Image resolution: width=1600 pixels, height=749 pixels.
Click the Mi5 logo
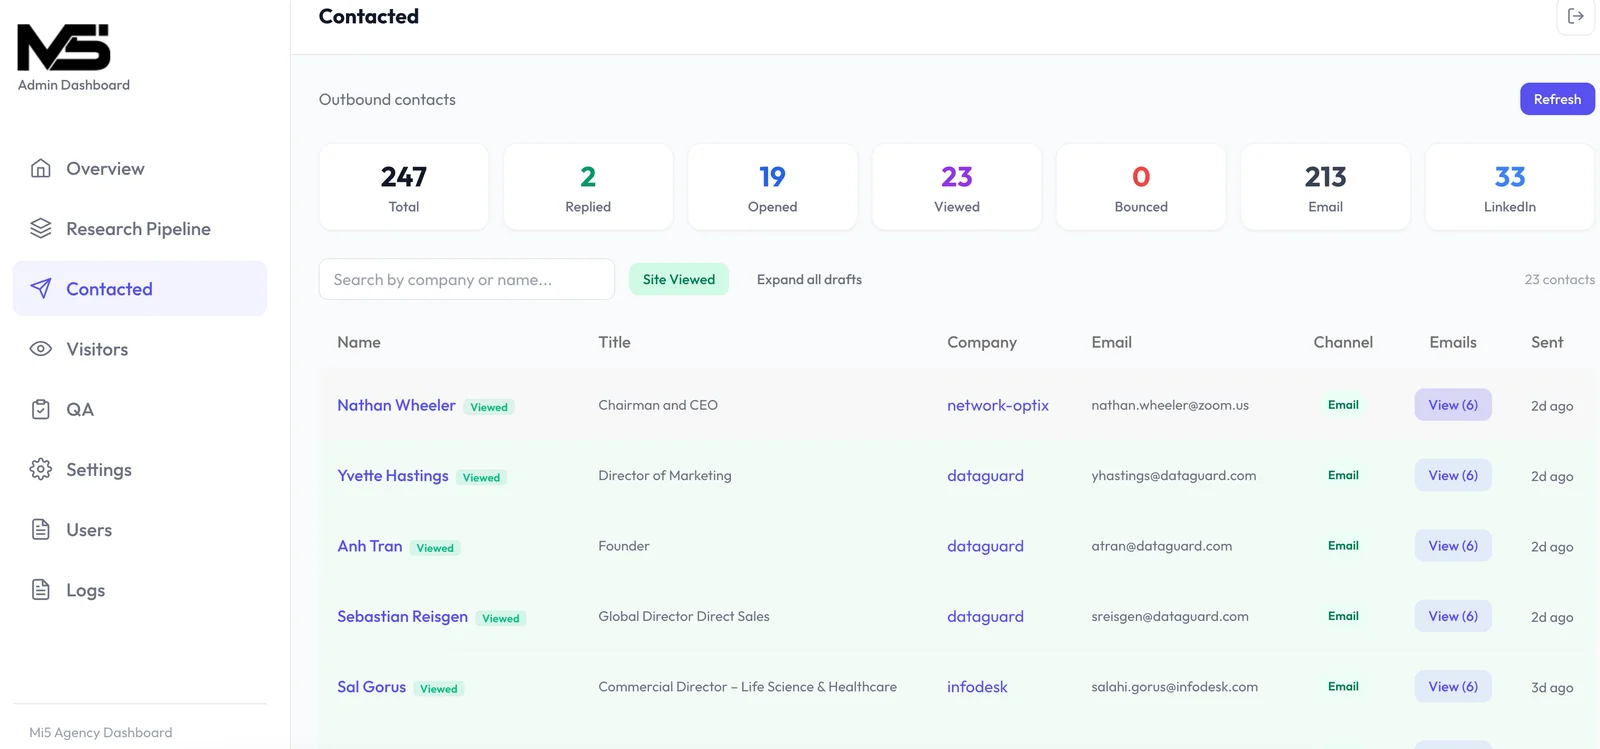click(64, 47)
